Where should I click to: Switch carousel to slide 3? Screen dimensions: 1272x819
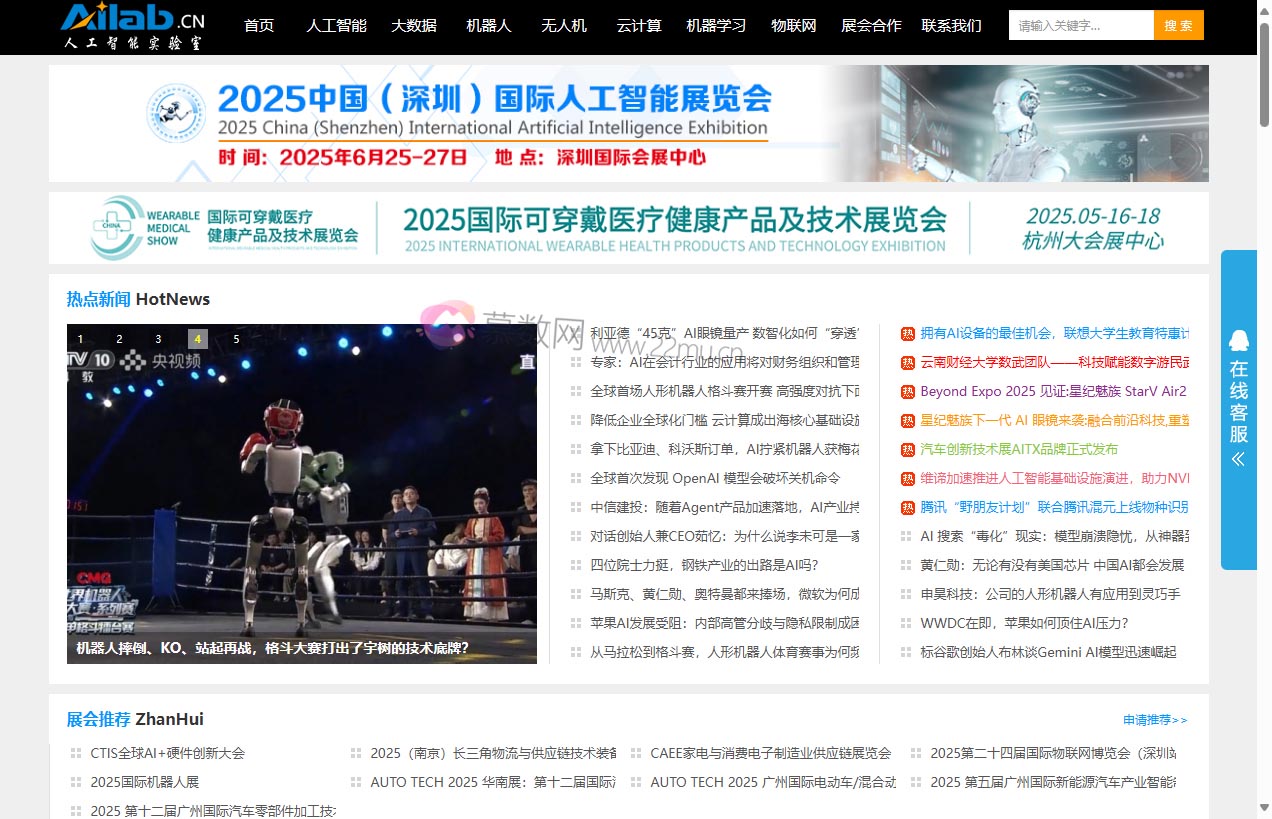pyautogui.click(x=158, y=339)
